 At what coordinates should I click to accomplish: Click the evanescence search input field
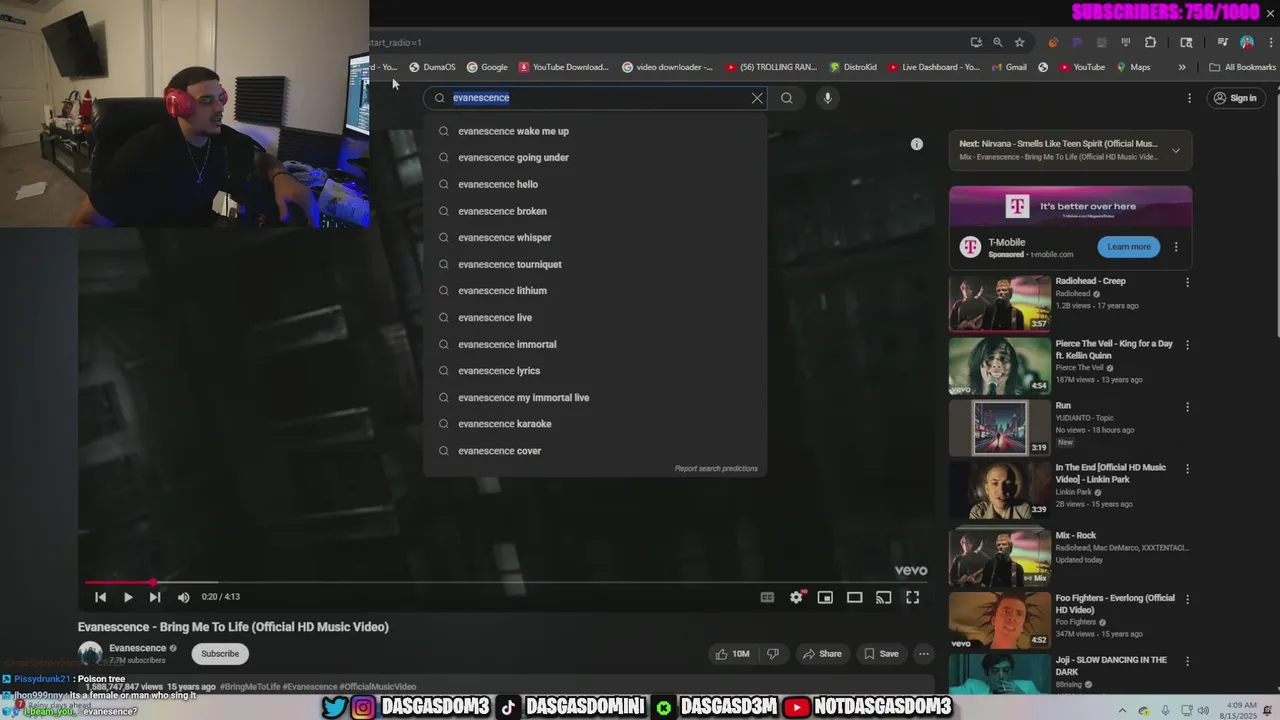598,98
